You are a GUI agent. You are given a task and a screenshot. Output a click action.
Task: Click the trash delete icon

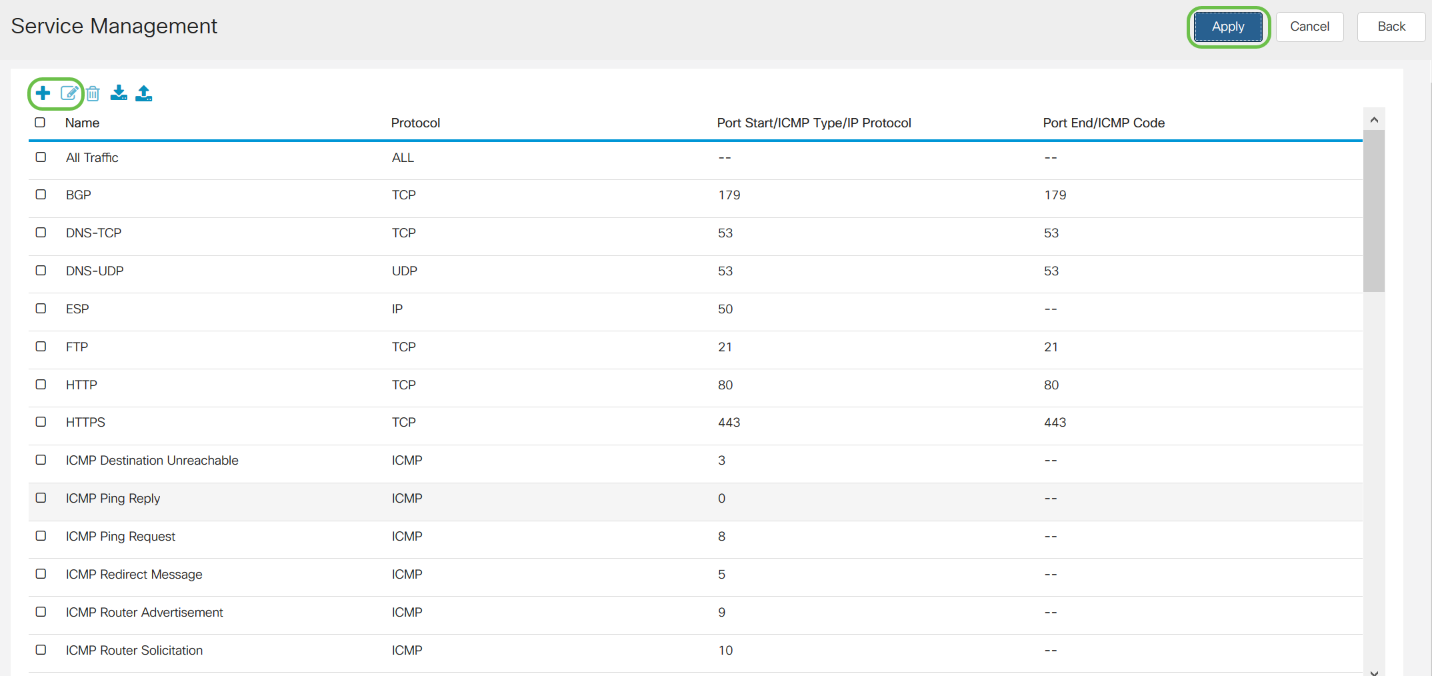click(93, 93)
